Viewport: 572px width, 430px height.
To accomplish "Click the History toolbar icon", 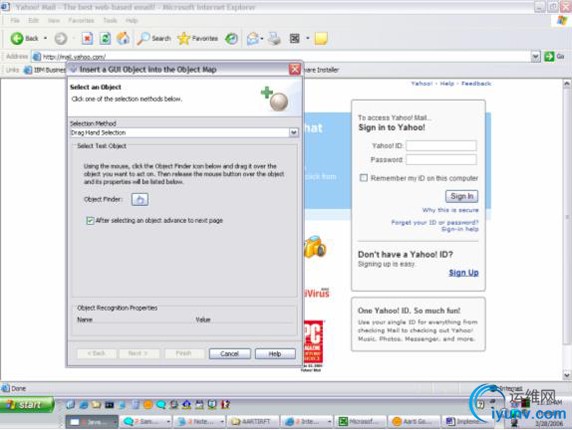I will [x=231, y=38].
